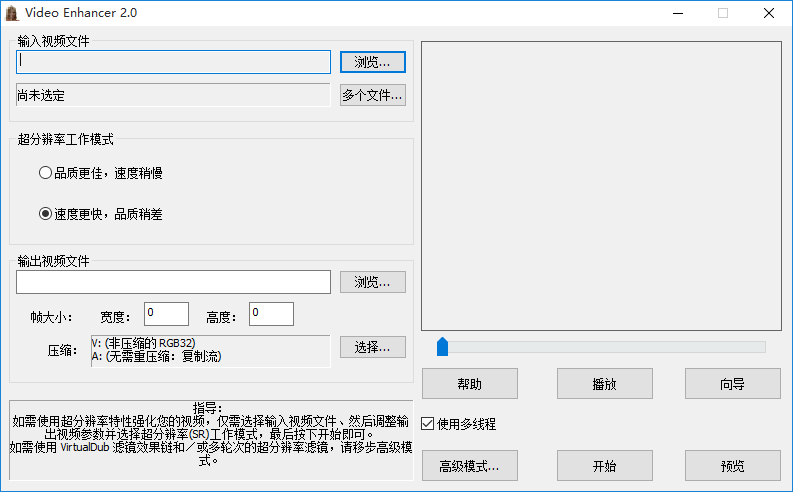The width and height of the screenshot is (793, 492).
Task: Open compression settings with 选择... button
Action: 373,347
